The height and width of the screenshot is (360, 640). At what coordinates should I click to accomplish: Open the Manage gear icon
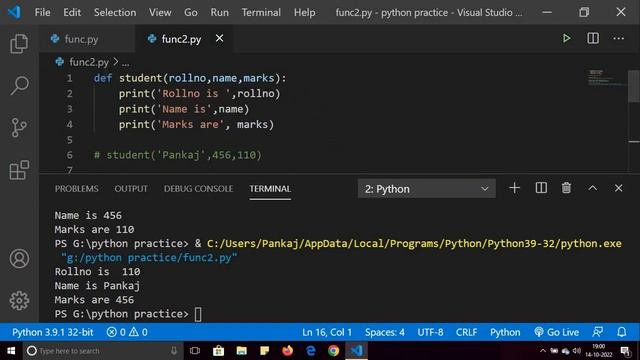(19, 301)
